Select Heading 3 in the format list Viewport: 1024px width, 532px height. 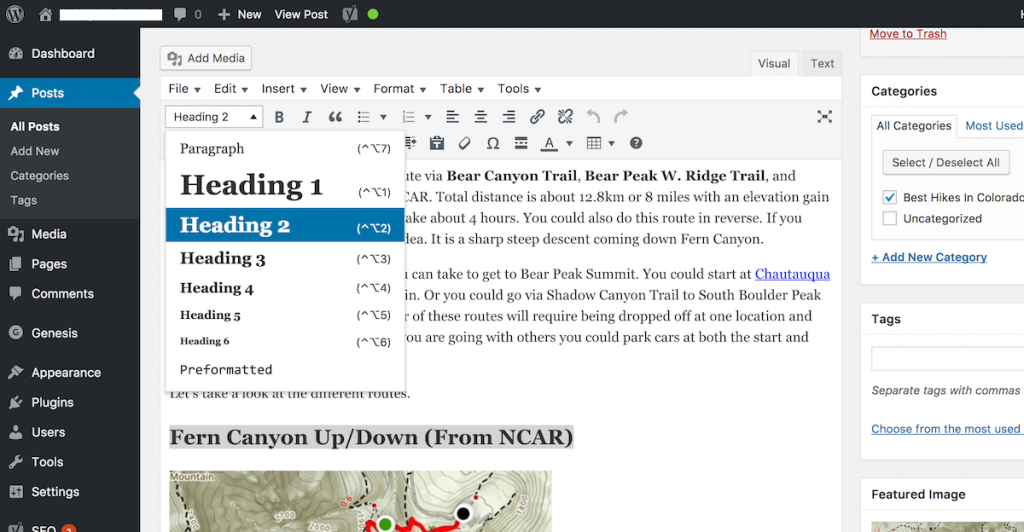click(285, 258)
